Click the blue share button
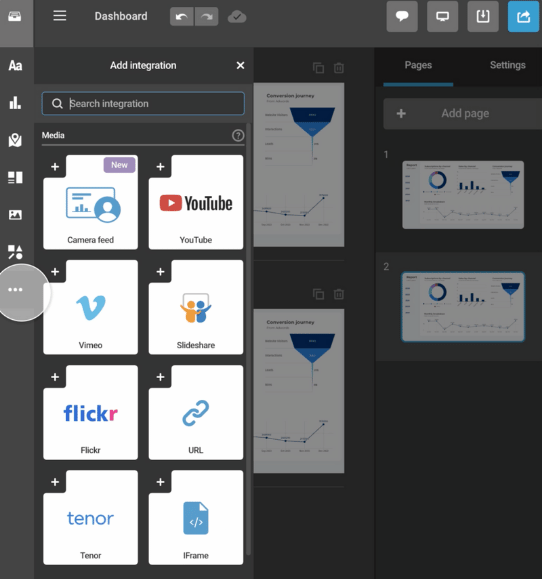This screenshot has height=579, width=542. pyautogui.click(x=523, y=17)
